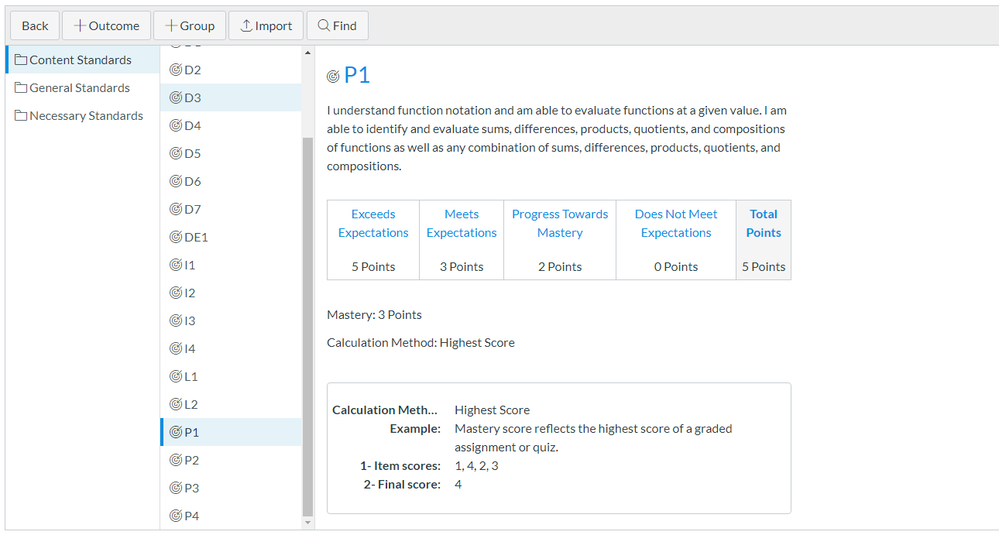This screenshot has height=538, width=999.
Task: Select outcome P2 from the list
Action: tap(192, 460)
